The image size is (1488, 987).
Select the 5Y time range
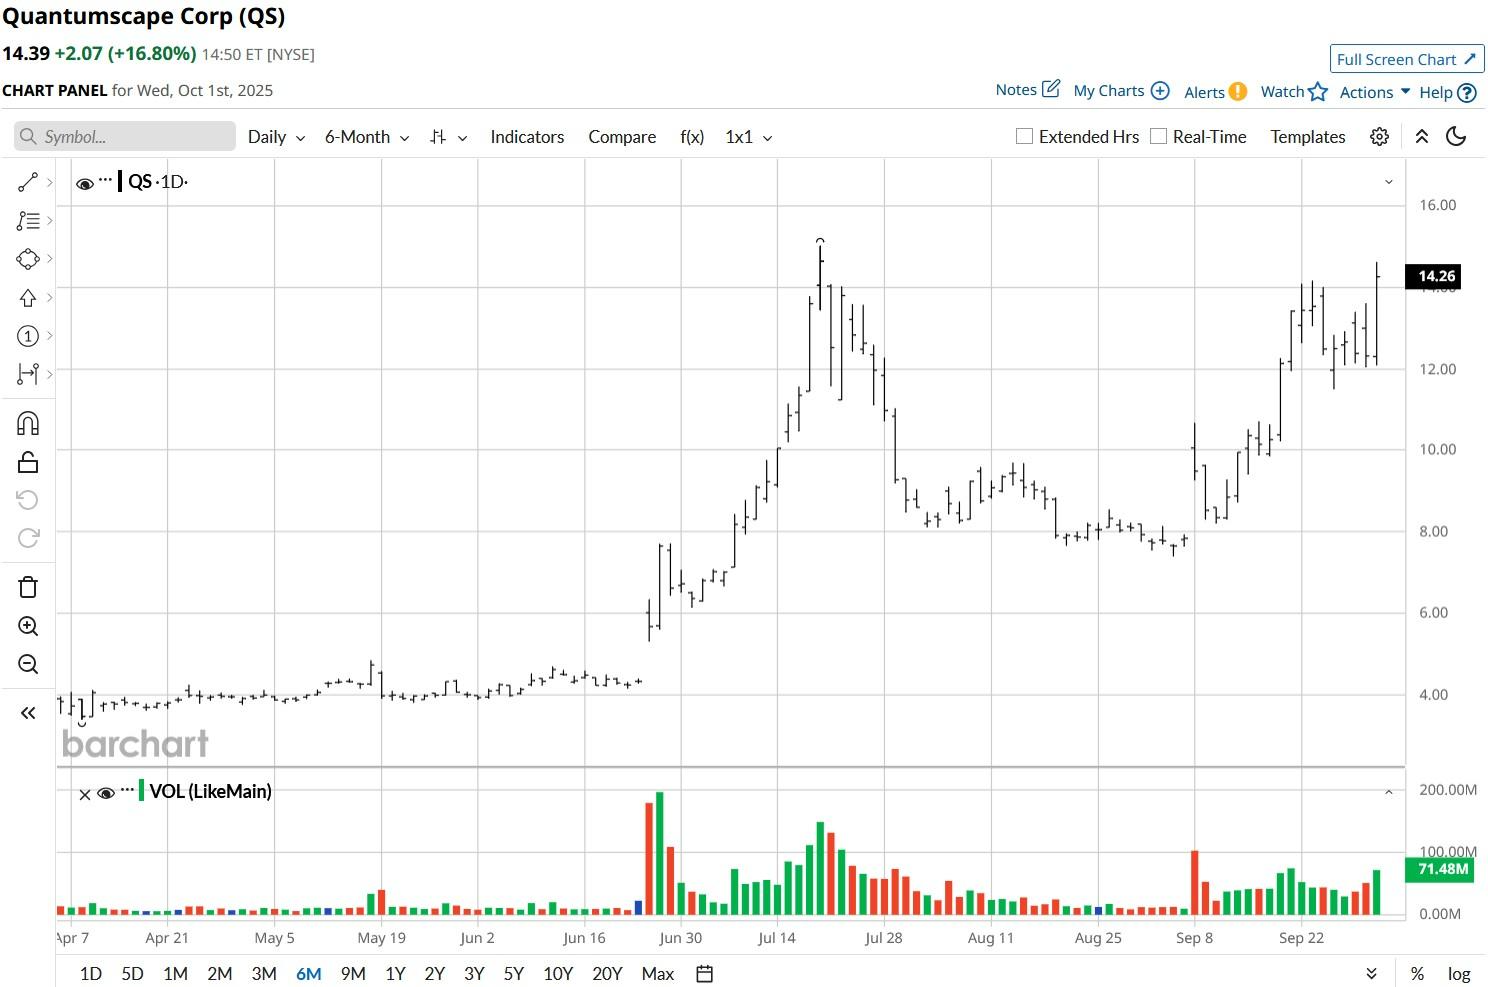point(514,974)
